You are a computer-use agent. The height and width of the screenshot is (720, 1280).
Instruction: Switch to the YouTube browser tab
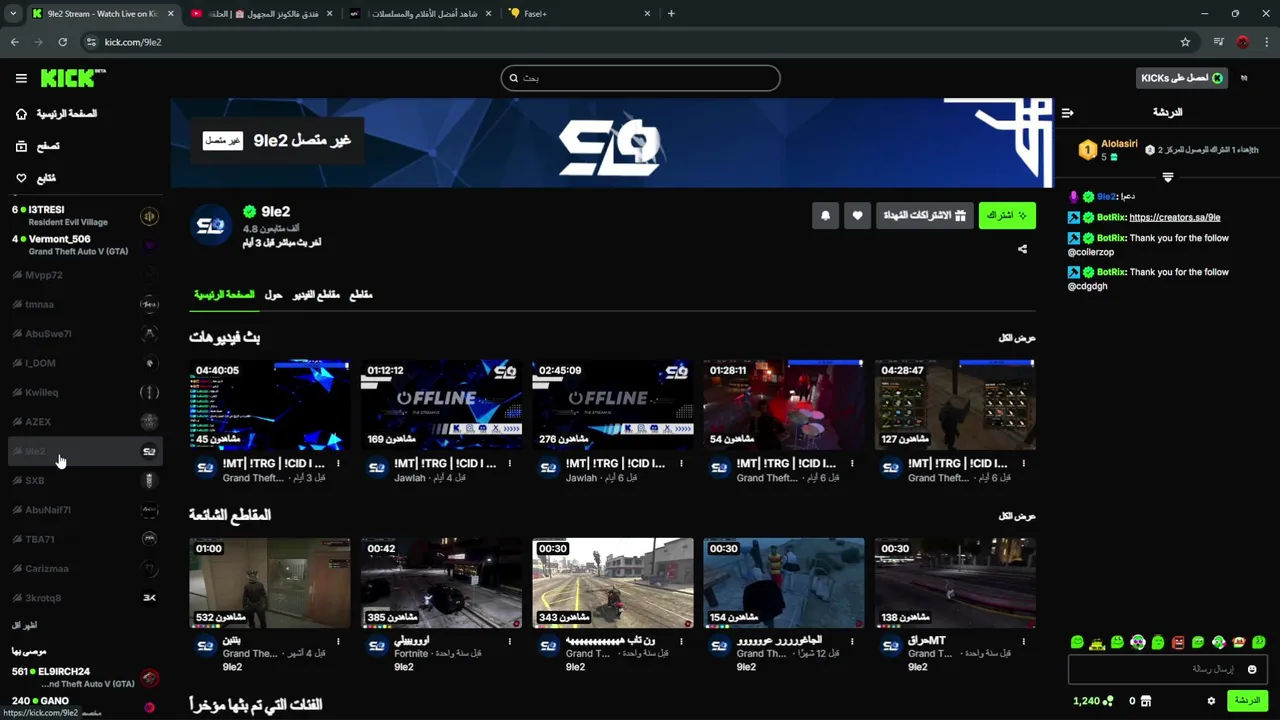260,14
